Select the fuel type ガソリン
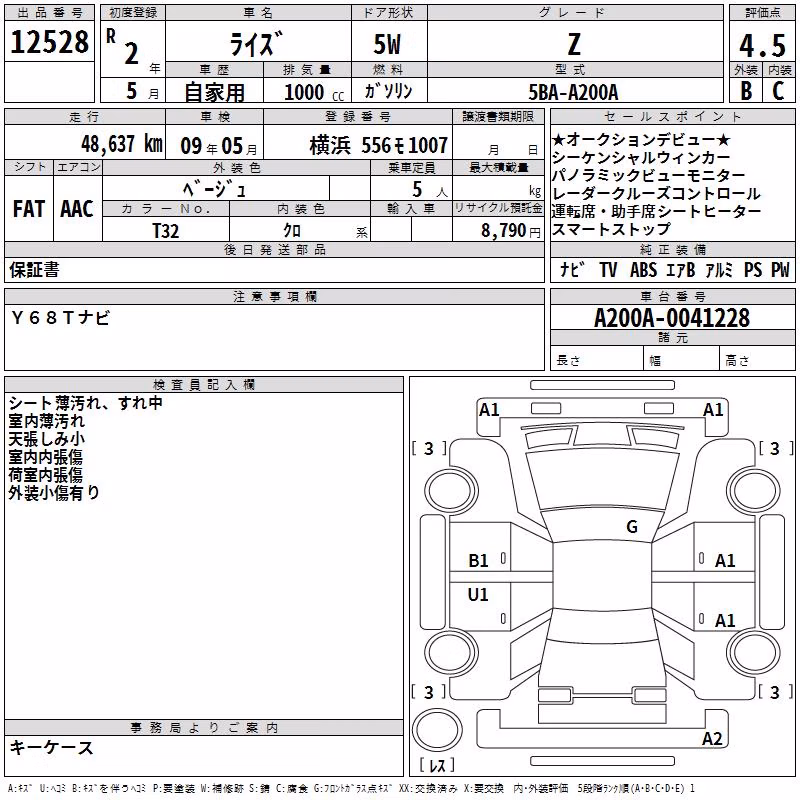Image resolution: width=800 pixels, height=800 pixels. 388,91
